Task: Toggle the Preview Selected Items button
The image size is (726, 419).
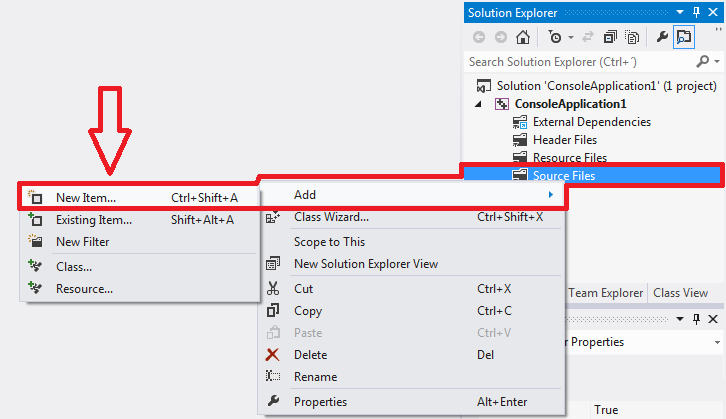Action: (684, 37)
